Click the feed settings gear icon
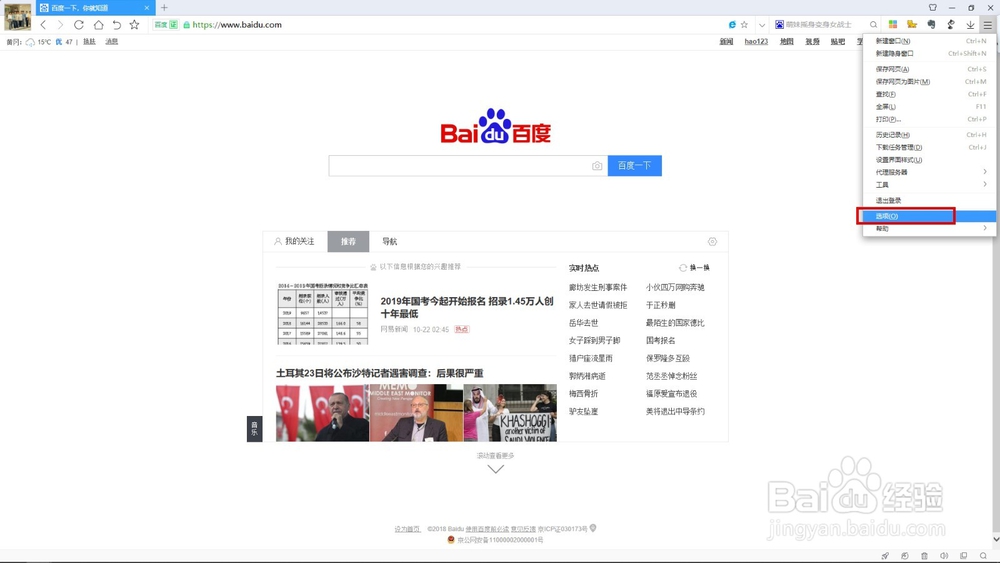The height and width of the screenshot is (563, 1000). tap(712, 242)
